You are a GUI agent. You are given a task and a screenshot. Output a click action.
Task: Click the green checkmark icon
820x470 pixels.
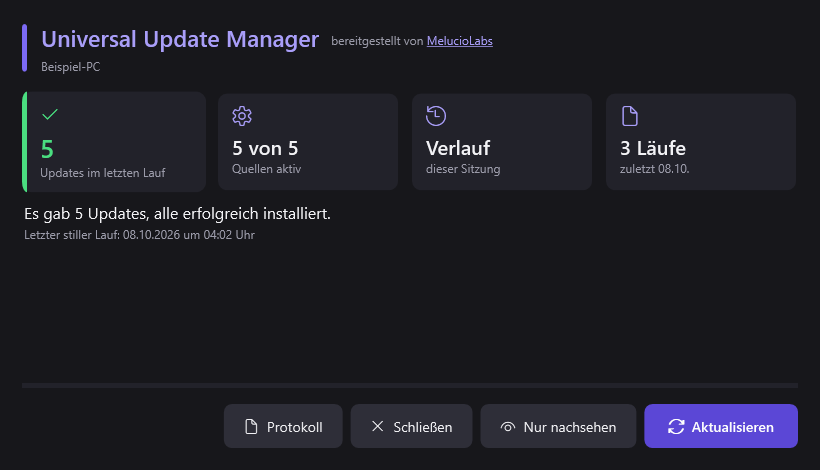[x=50, y=114]
